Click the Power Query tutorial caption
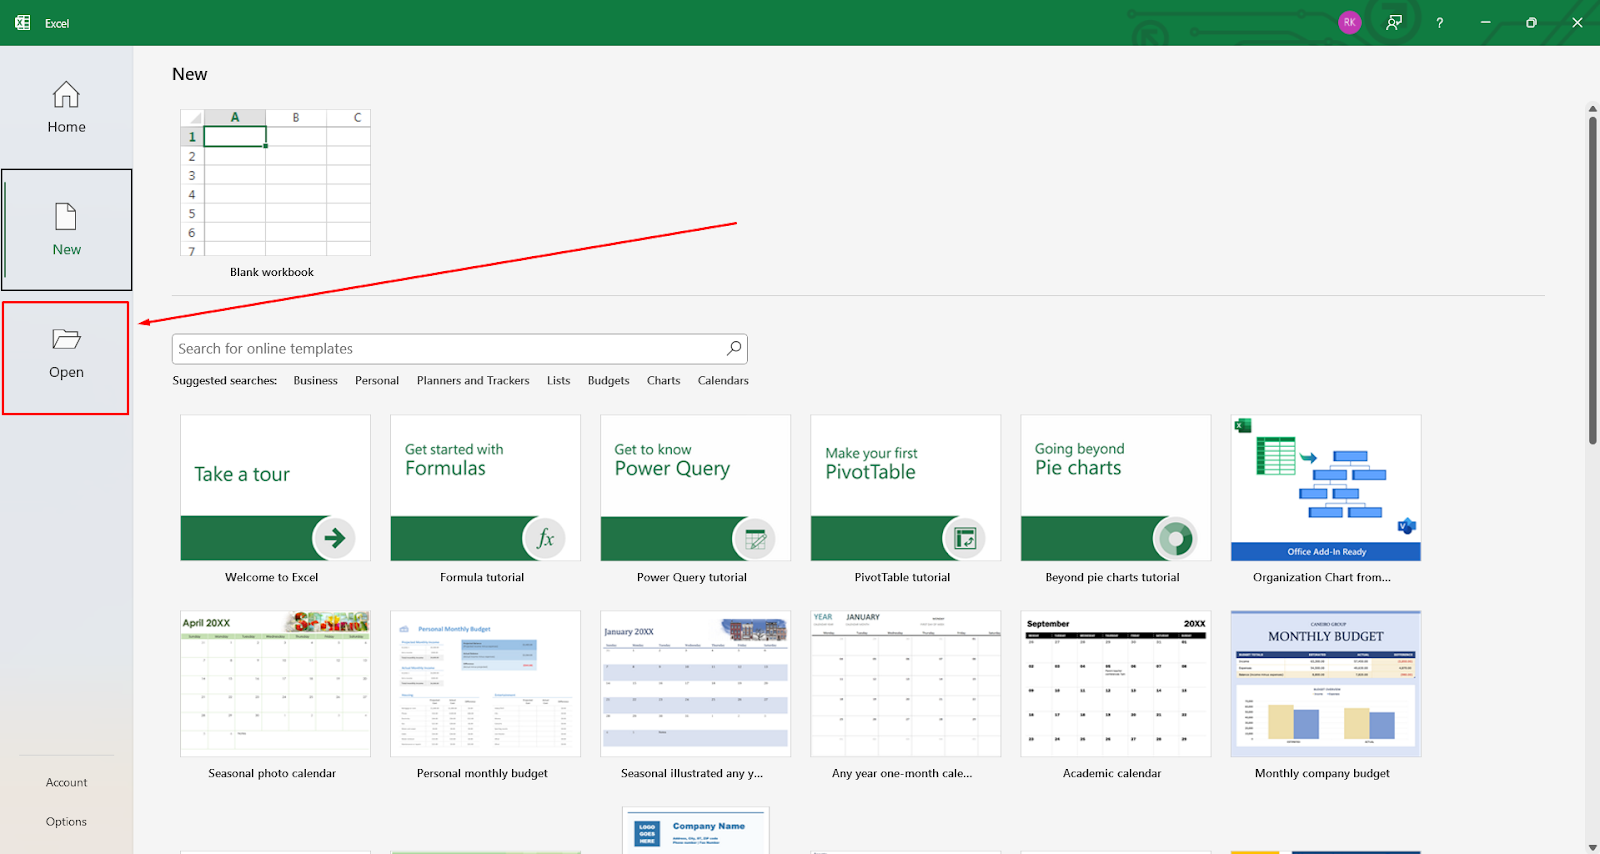 (692, 577)
